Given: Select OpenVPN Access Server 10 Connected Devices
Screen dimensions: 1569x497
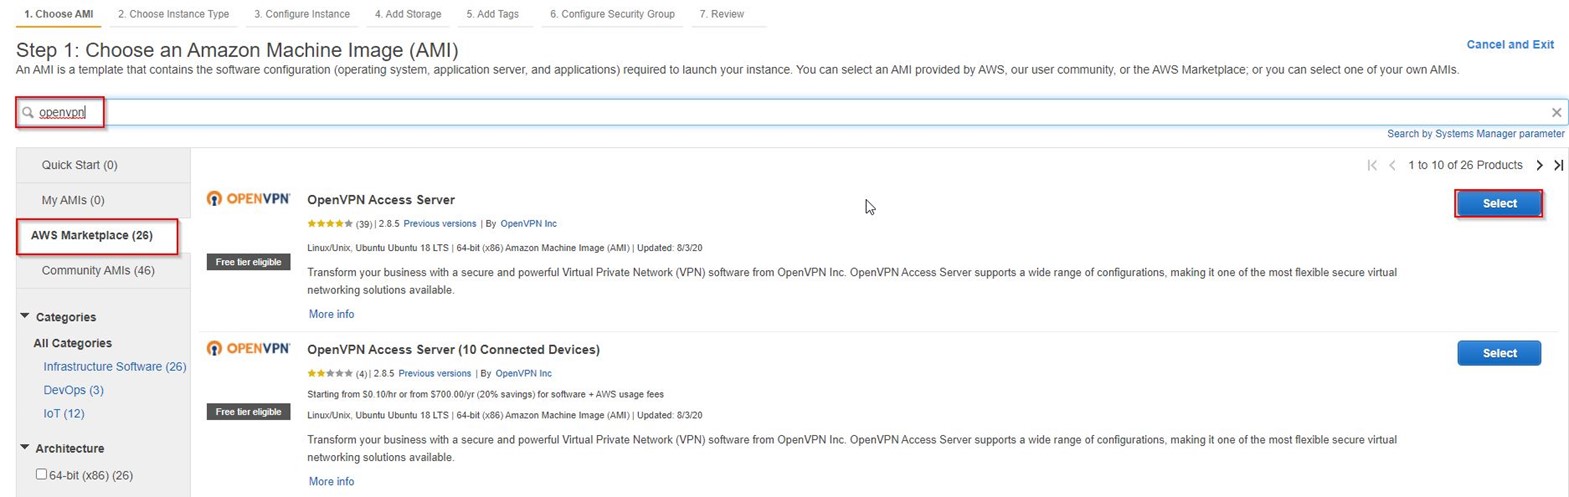Looking at the screenshot, I should tap(1499, 353).
